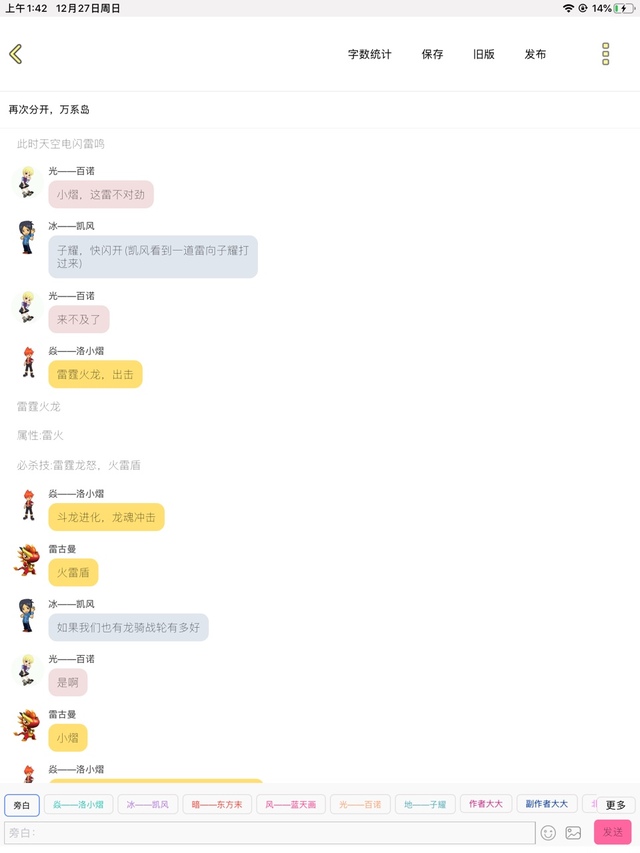The width and height of the screenshot is (640, 853).
Task: Open the three-dot vertical menu
Action: (x=605, y=54)
